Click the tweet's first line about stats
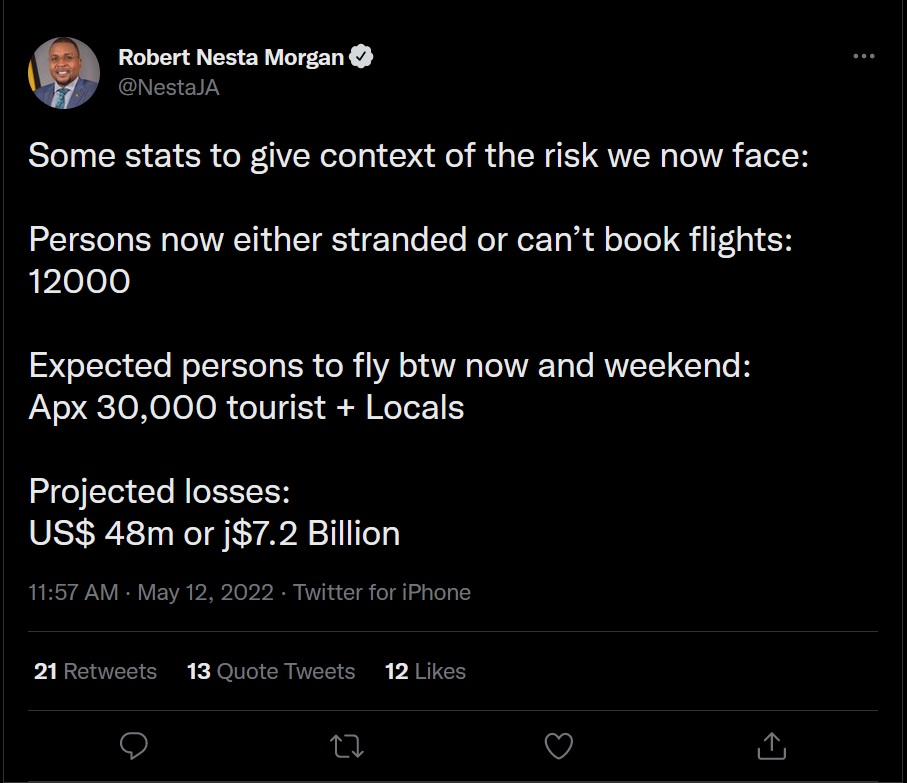The image size is (907, 783). [418, 156]
